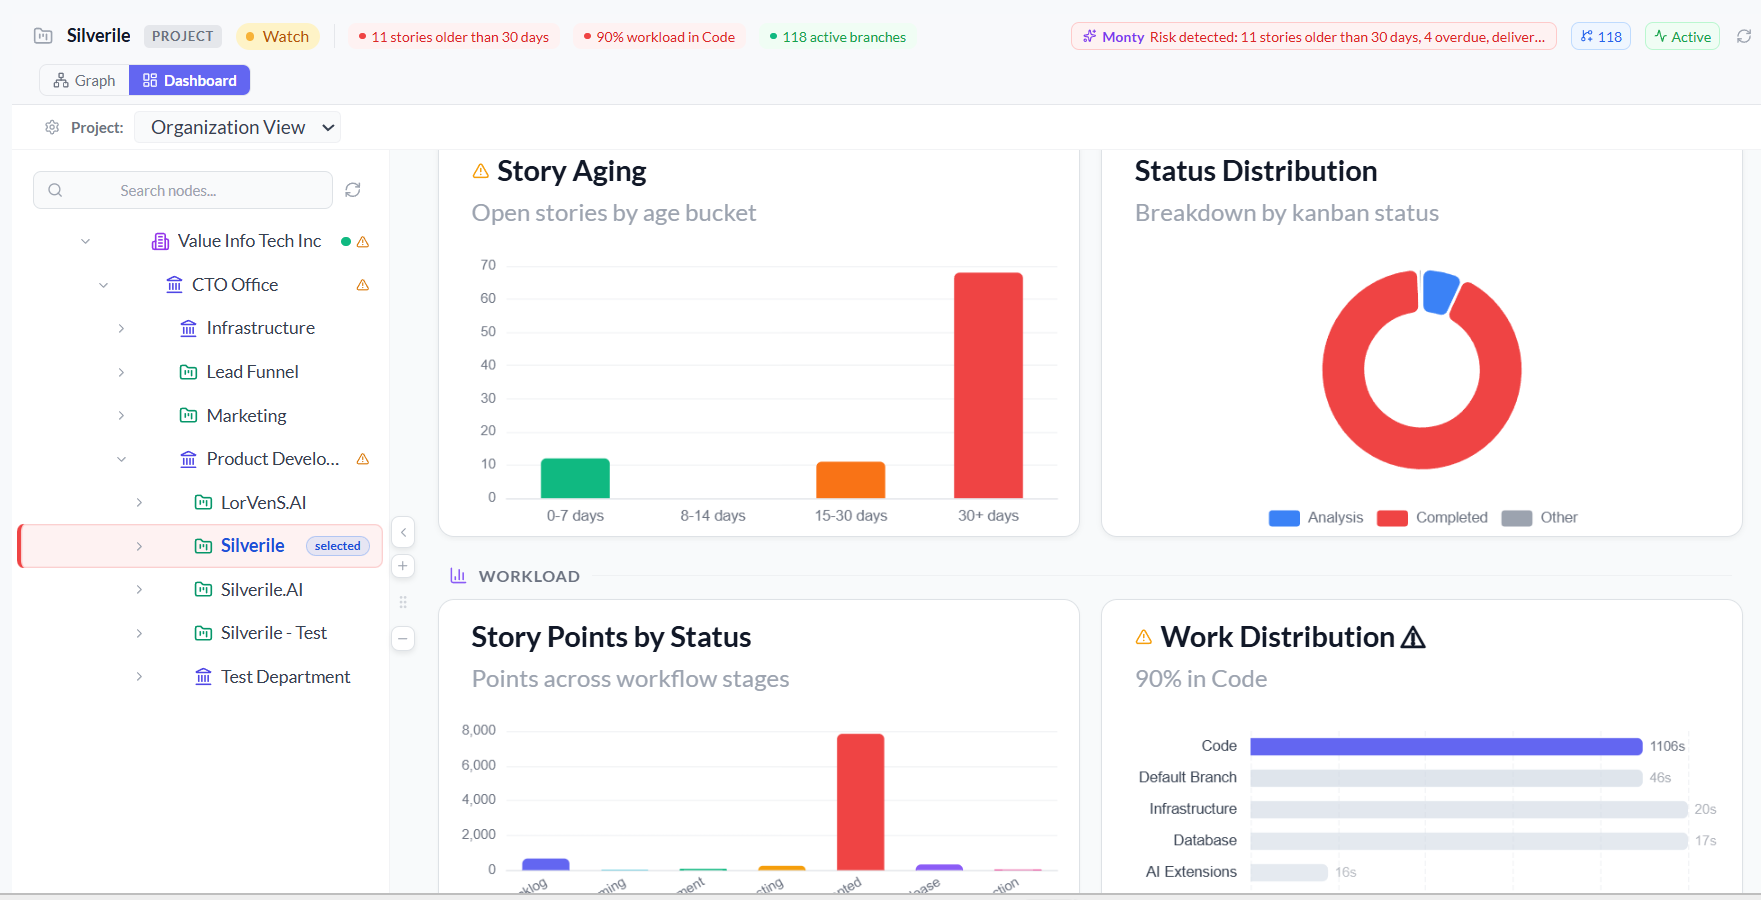Click the drag handle dots on panel divider
The width and height of the screenshot is (1761, 900).
click(x=403, y=602)
